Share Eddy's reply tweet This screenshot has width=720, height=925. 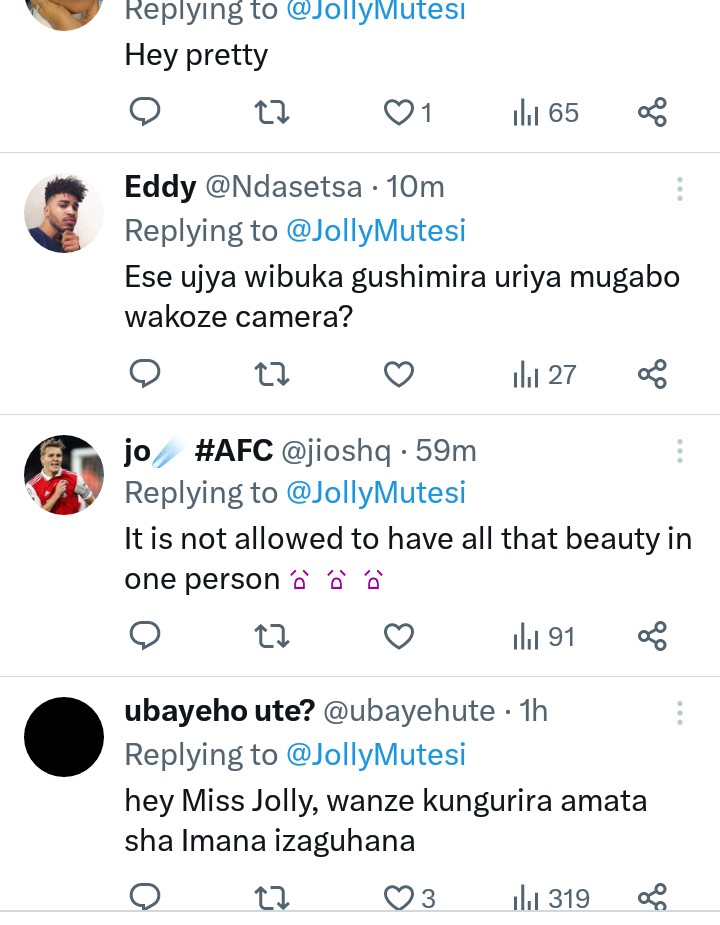tap(652, 374)
